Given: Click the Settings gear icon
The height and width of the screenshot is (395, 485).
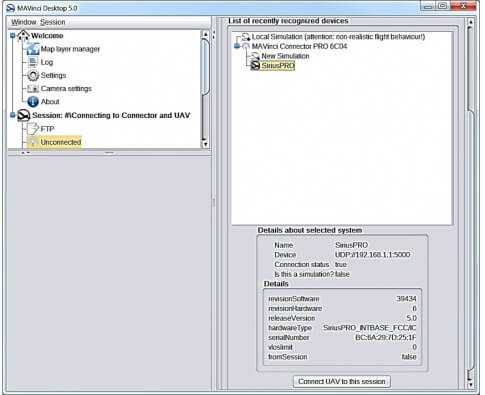Looking at the screenshot, I should tap(33, 75).
